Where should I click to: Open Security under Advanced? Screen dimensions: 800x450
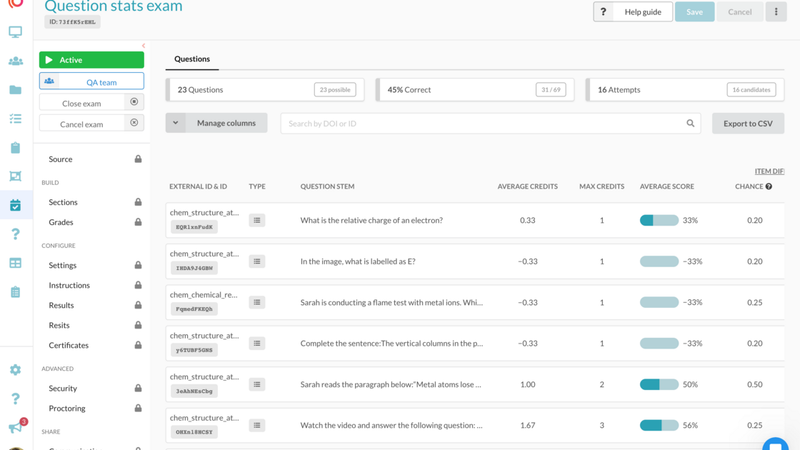click(63, 388)
